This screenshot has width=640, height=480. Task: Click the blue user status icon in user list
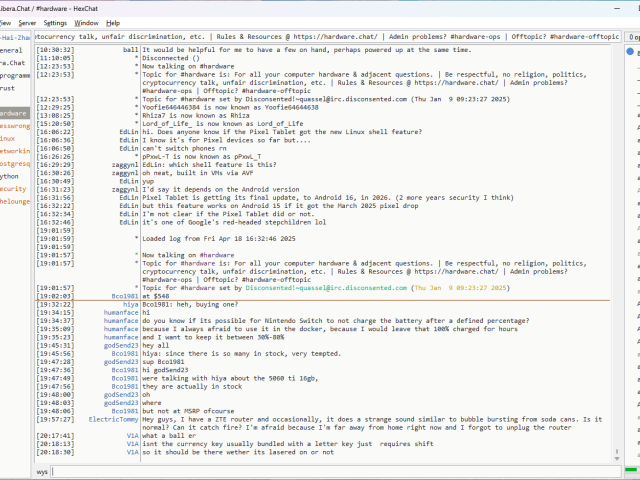point(630,51)
